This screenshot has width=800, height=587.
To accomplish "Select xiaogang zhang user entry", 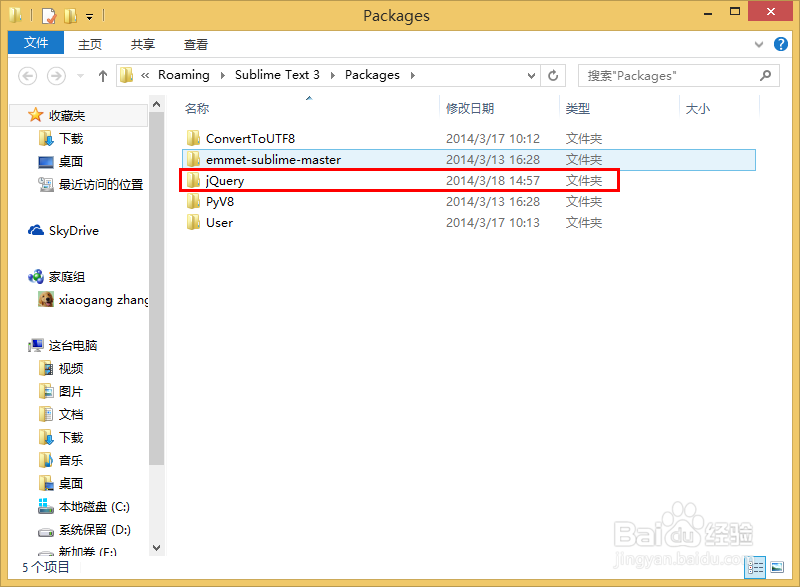I will (x=93, y=300).
